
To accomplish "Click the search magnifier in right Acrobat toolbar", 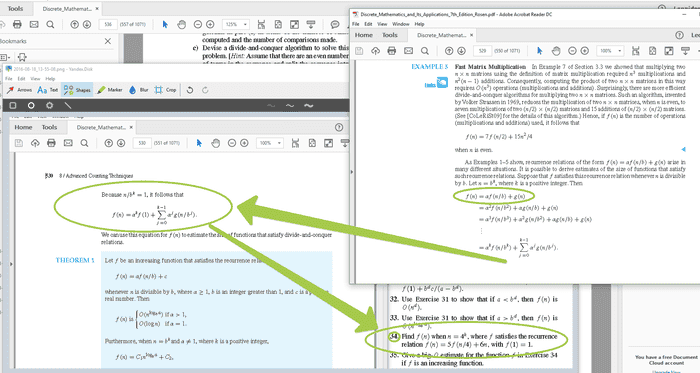I will pos(425,51).
